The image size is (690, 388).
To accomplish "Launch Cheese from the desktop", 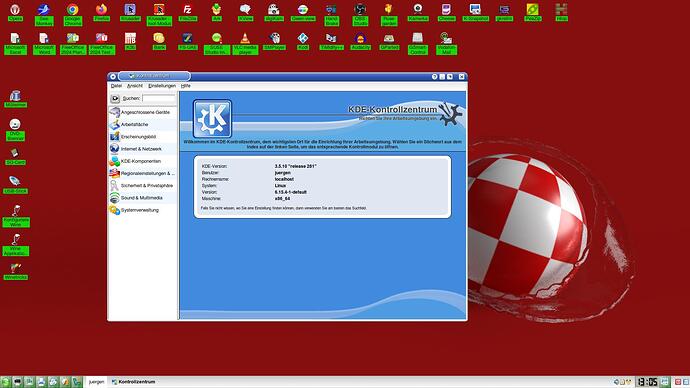I will click(x=447, y=13).
